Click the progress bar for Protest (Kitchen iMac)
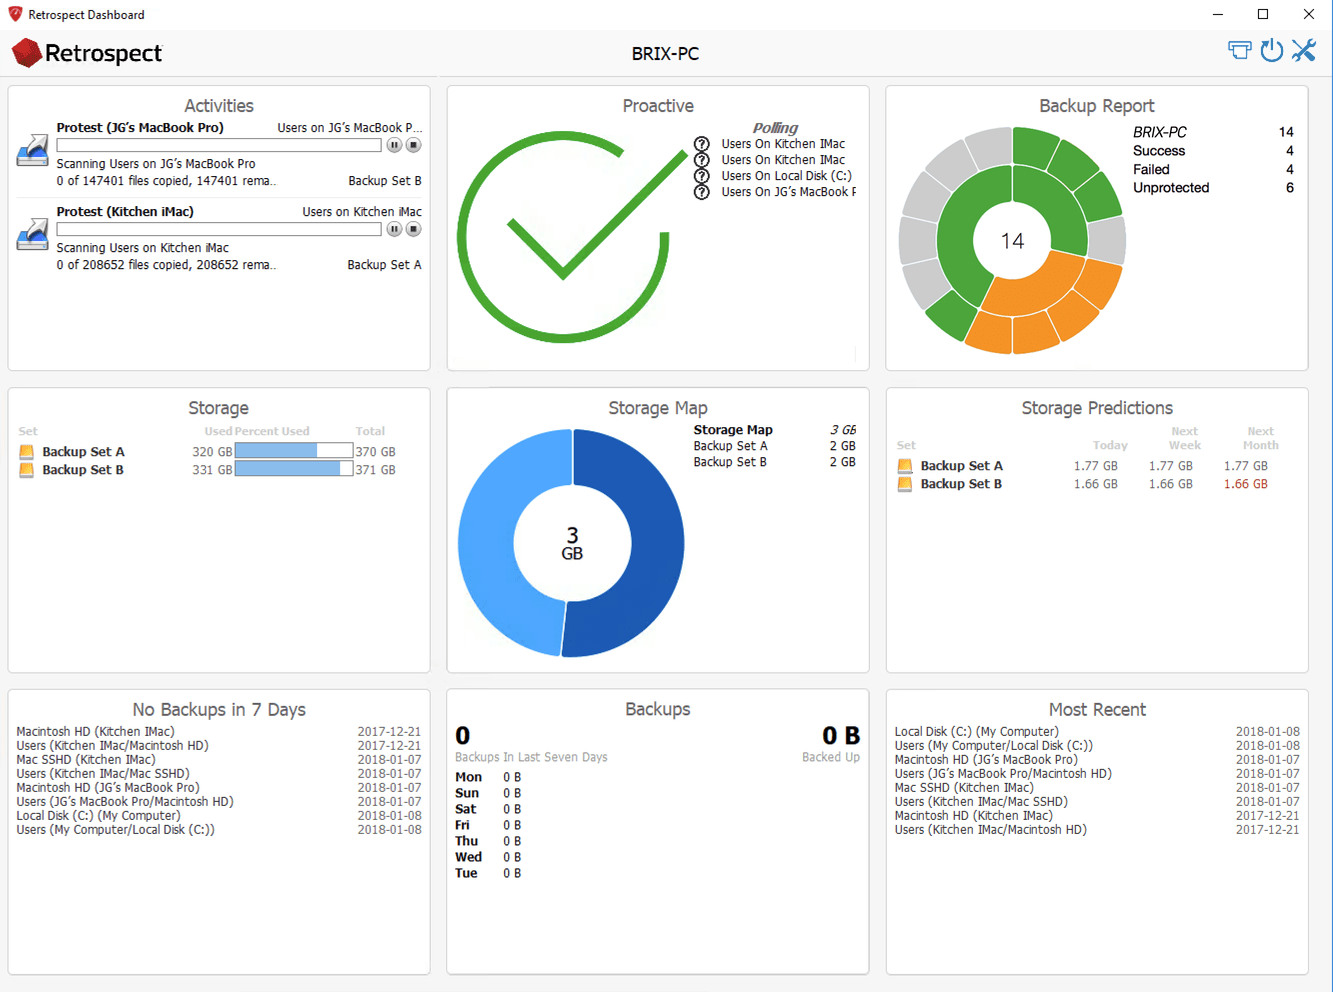This screenshot has width=1333, height=992. click(x=219, y=229)
